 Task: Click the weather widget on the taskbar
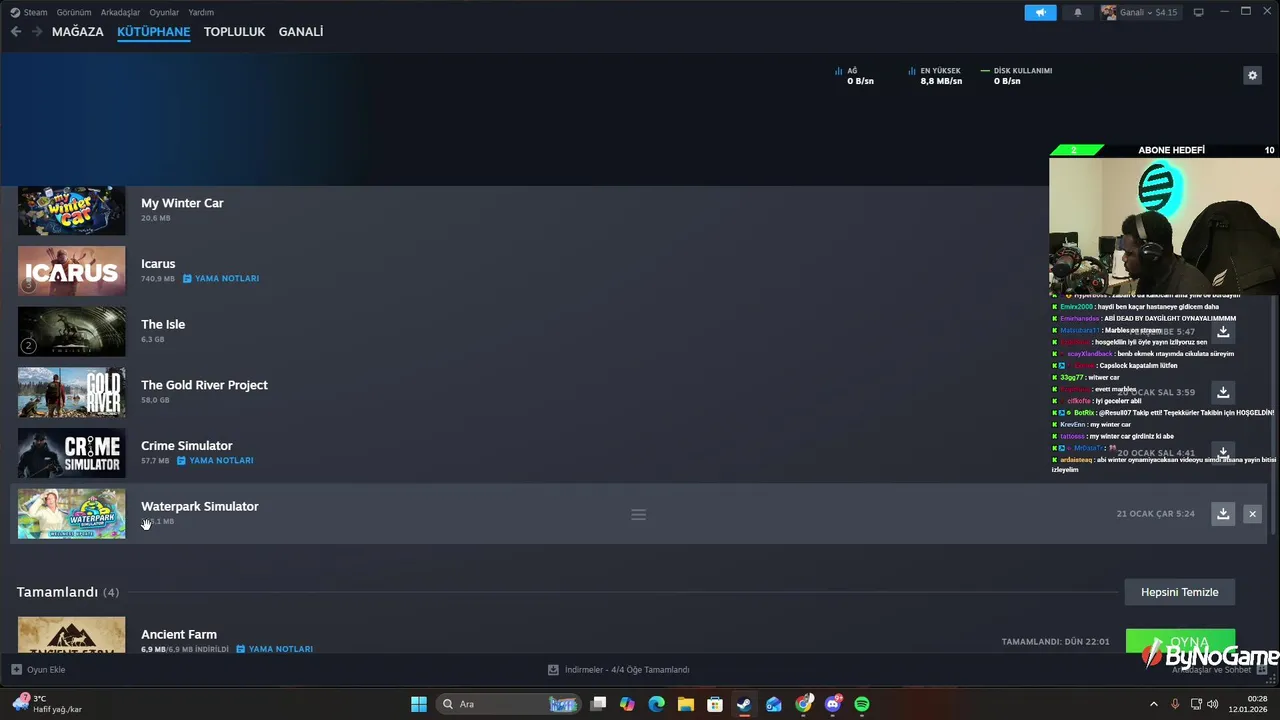pos(46,704)
